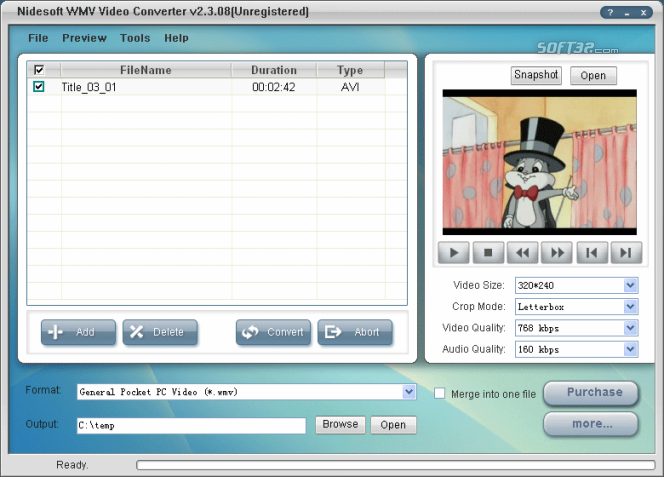Close the converter window

coord(643,13)
